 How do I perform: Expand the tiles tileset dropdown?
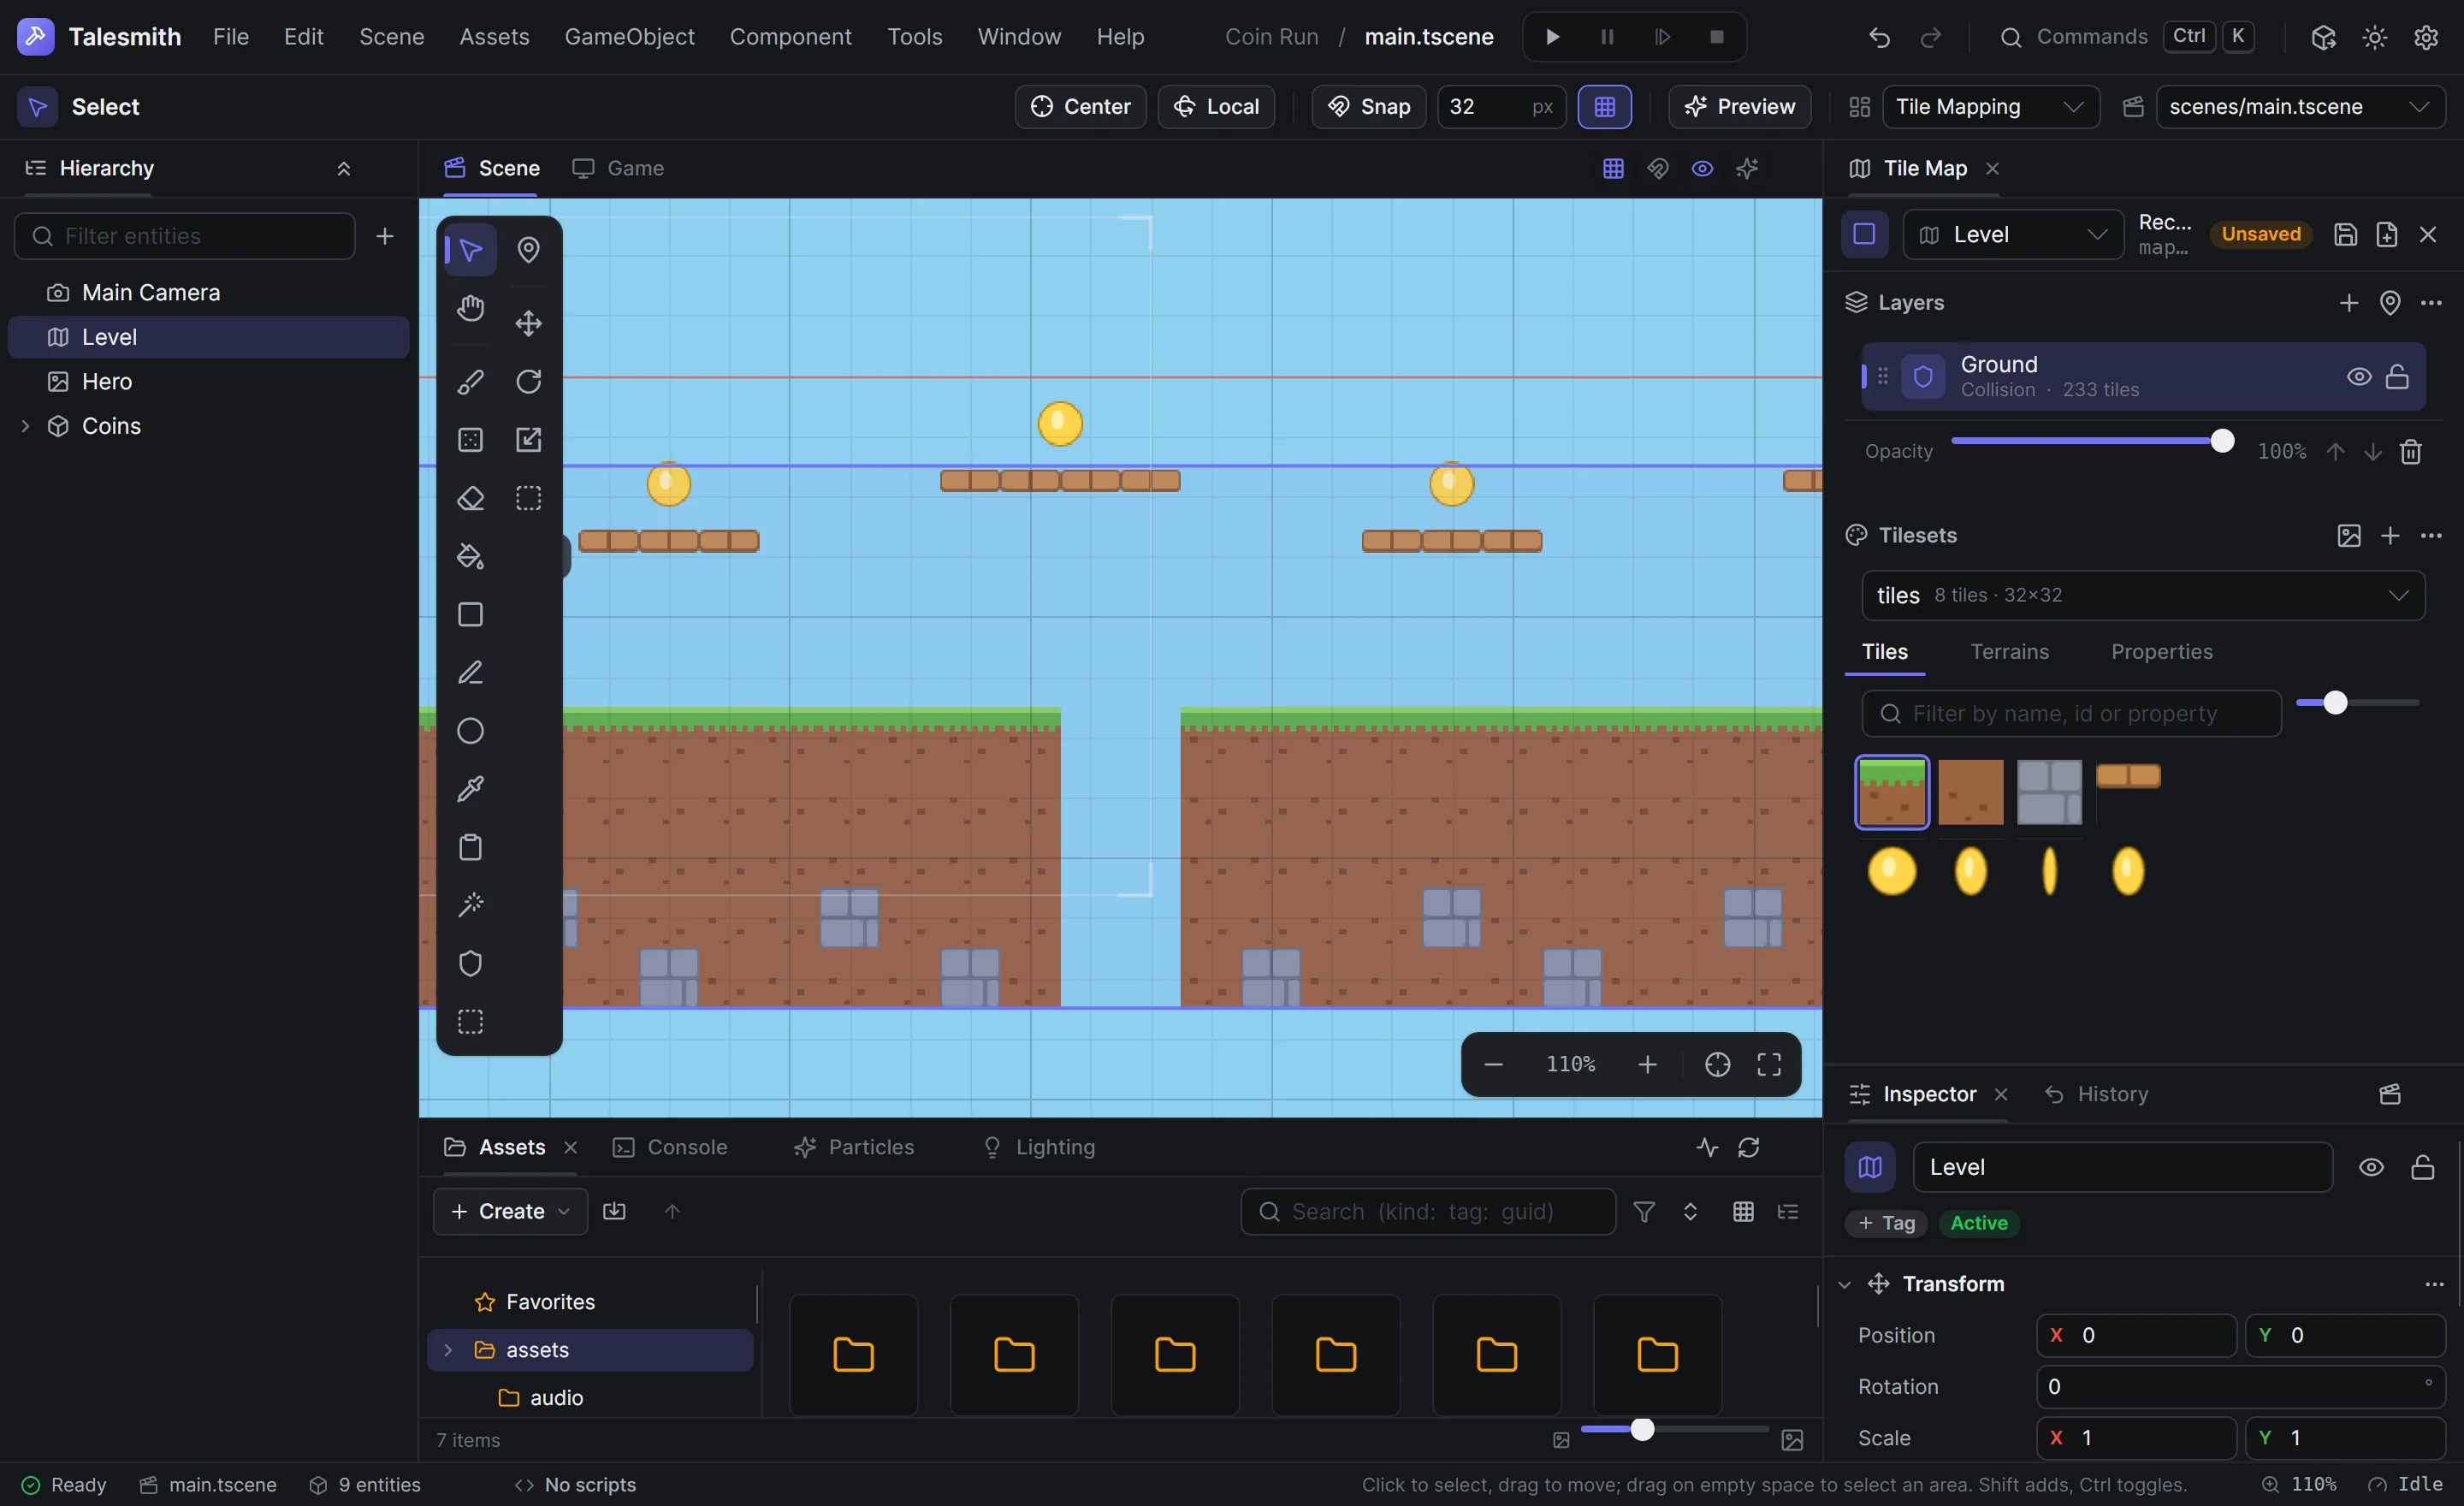(x=2143, y=595)
